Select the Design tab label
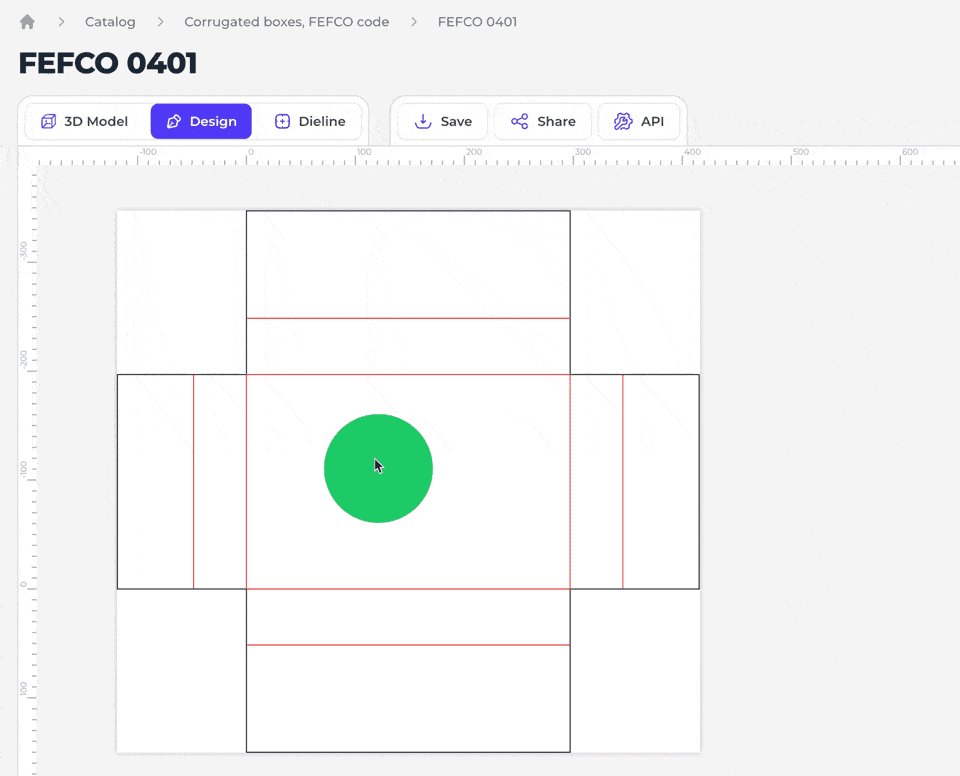The image size is (960, 776). pyautogui.click(x=213, y=122)
